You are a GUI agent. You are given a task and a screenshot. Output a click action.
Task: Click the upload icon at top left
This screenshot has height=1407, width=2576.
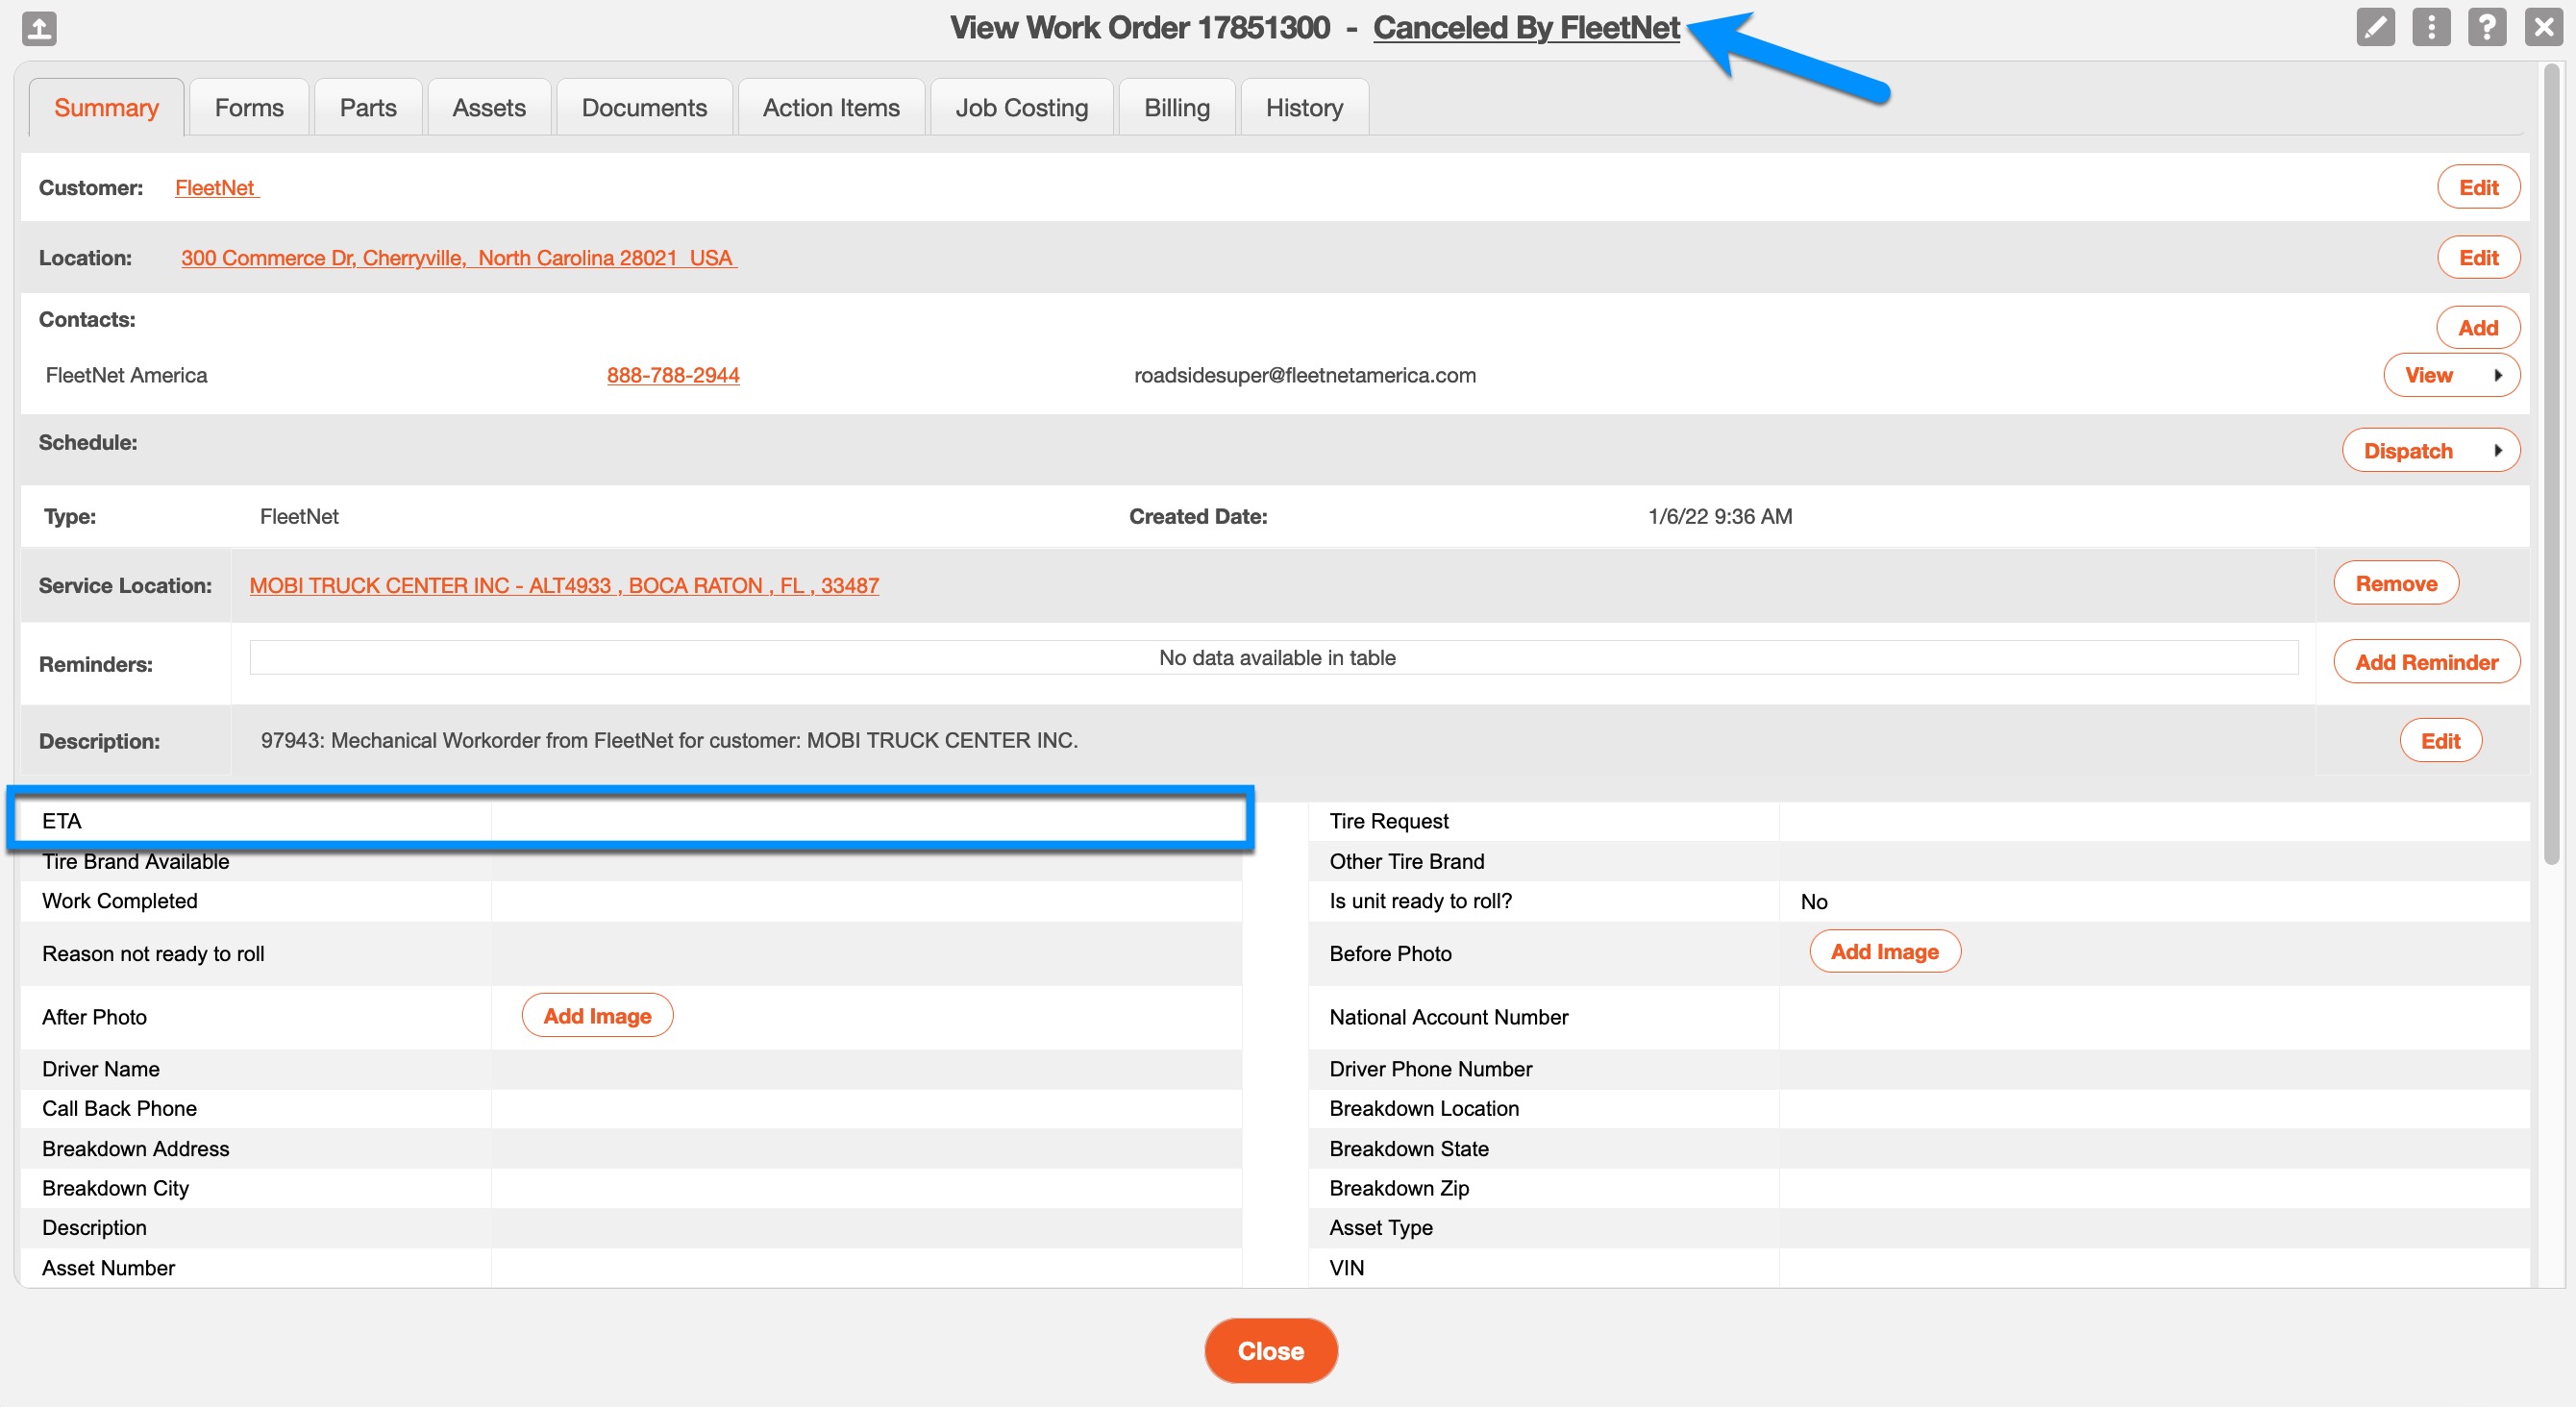coord(39,28)
